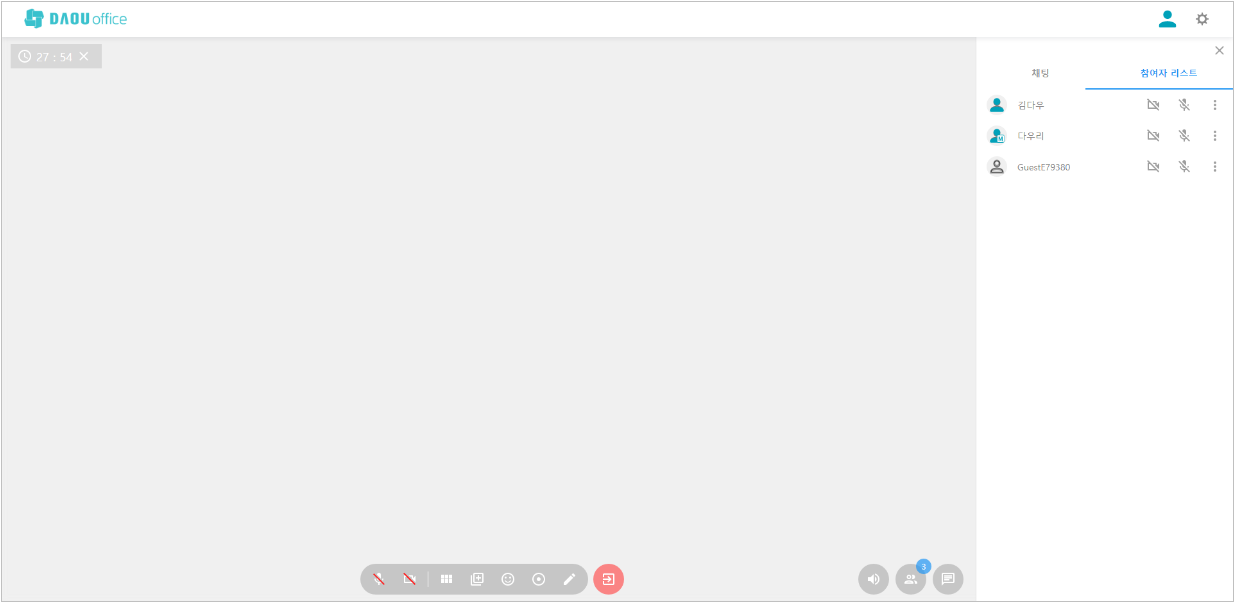Switch to the 채팅 tab
Viewport: 1234px width, 602px height.
(x=1040, y=73)
